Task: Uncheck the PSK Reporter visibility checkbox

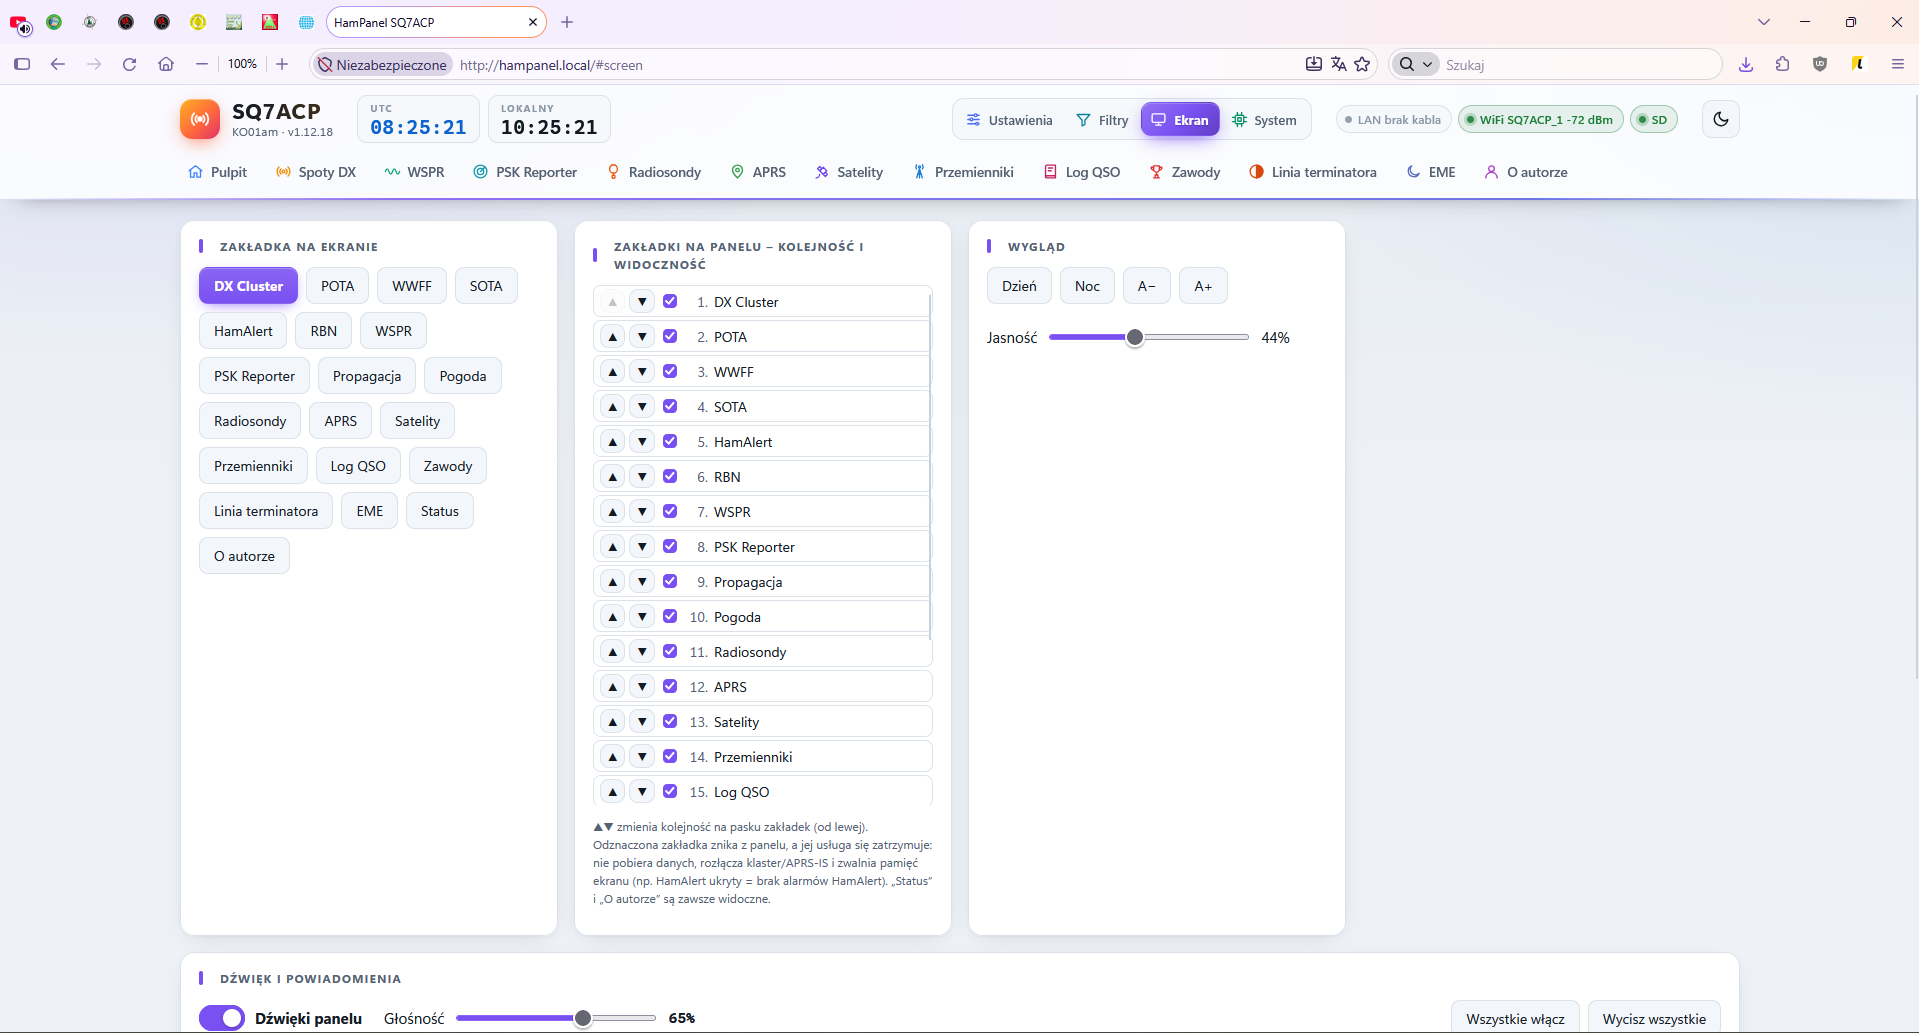Action: click(x=670, y=546)
